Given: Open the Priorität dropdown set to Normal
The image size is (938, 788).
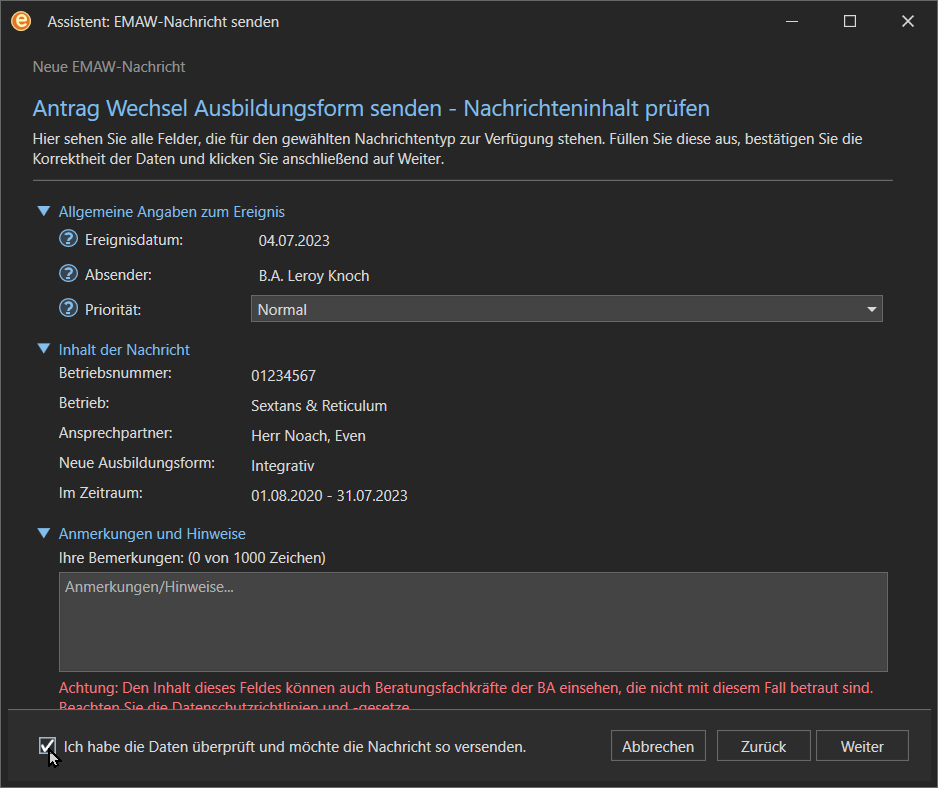Looking at the screenshot, I should [567, 309].
